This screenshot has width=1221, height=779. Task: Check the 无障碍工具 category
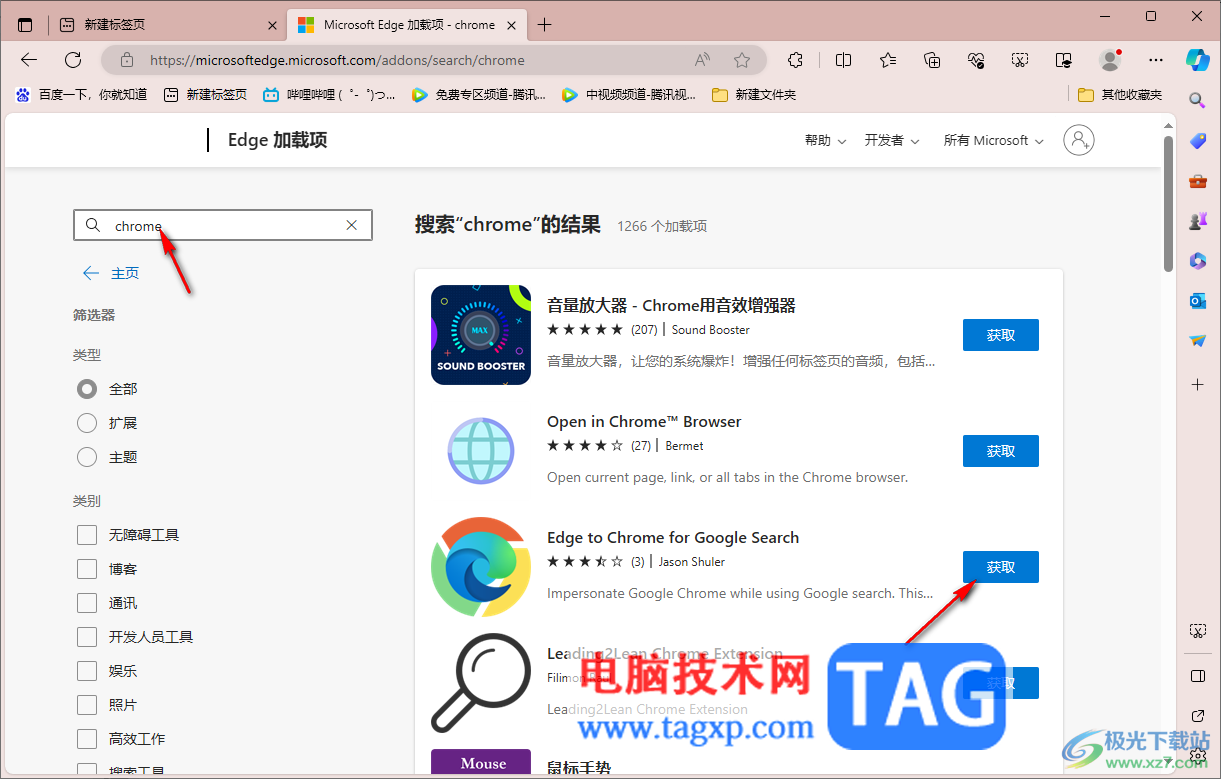click(x=87, y=535)
